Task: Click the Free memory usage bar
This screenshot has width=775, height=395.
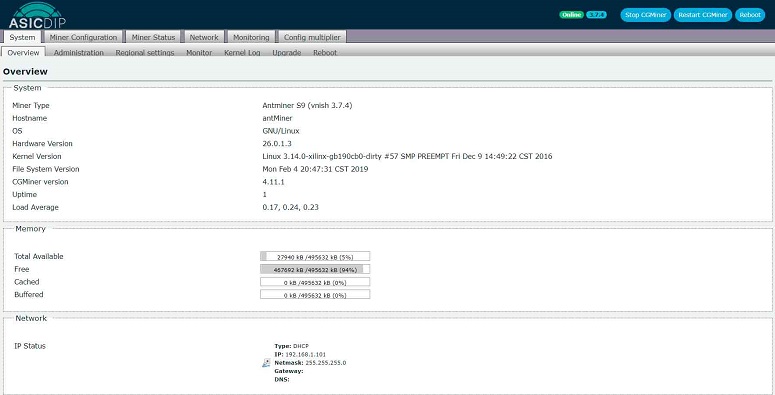Action: (315, 269)
